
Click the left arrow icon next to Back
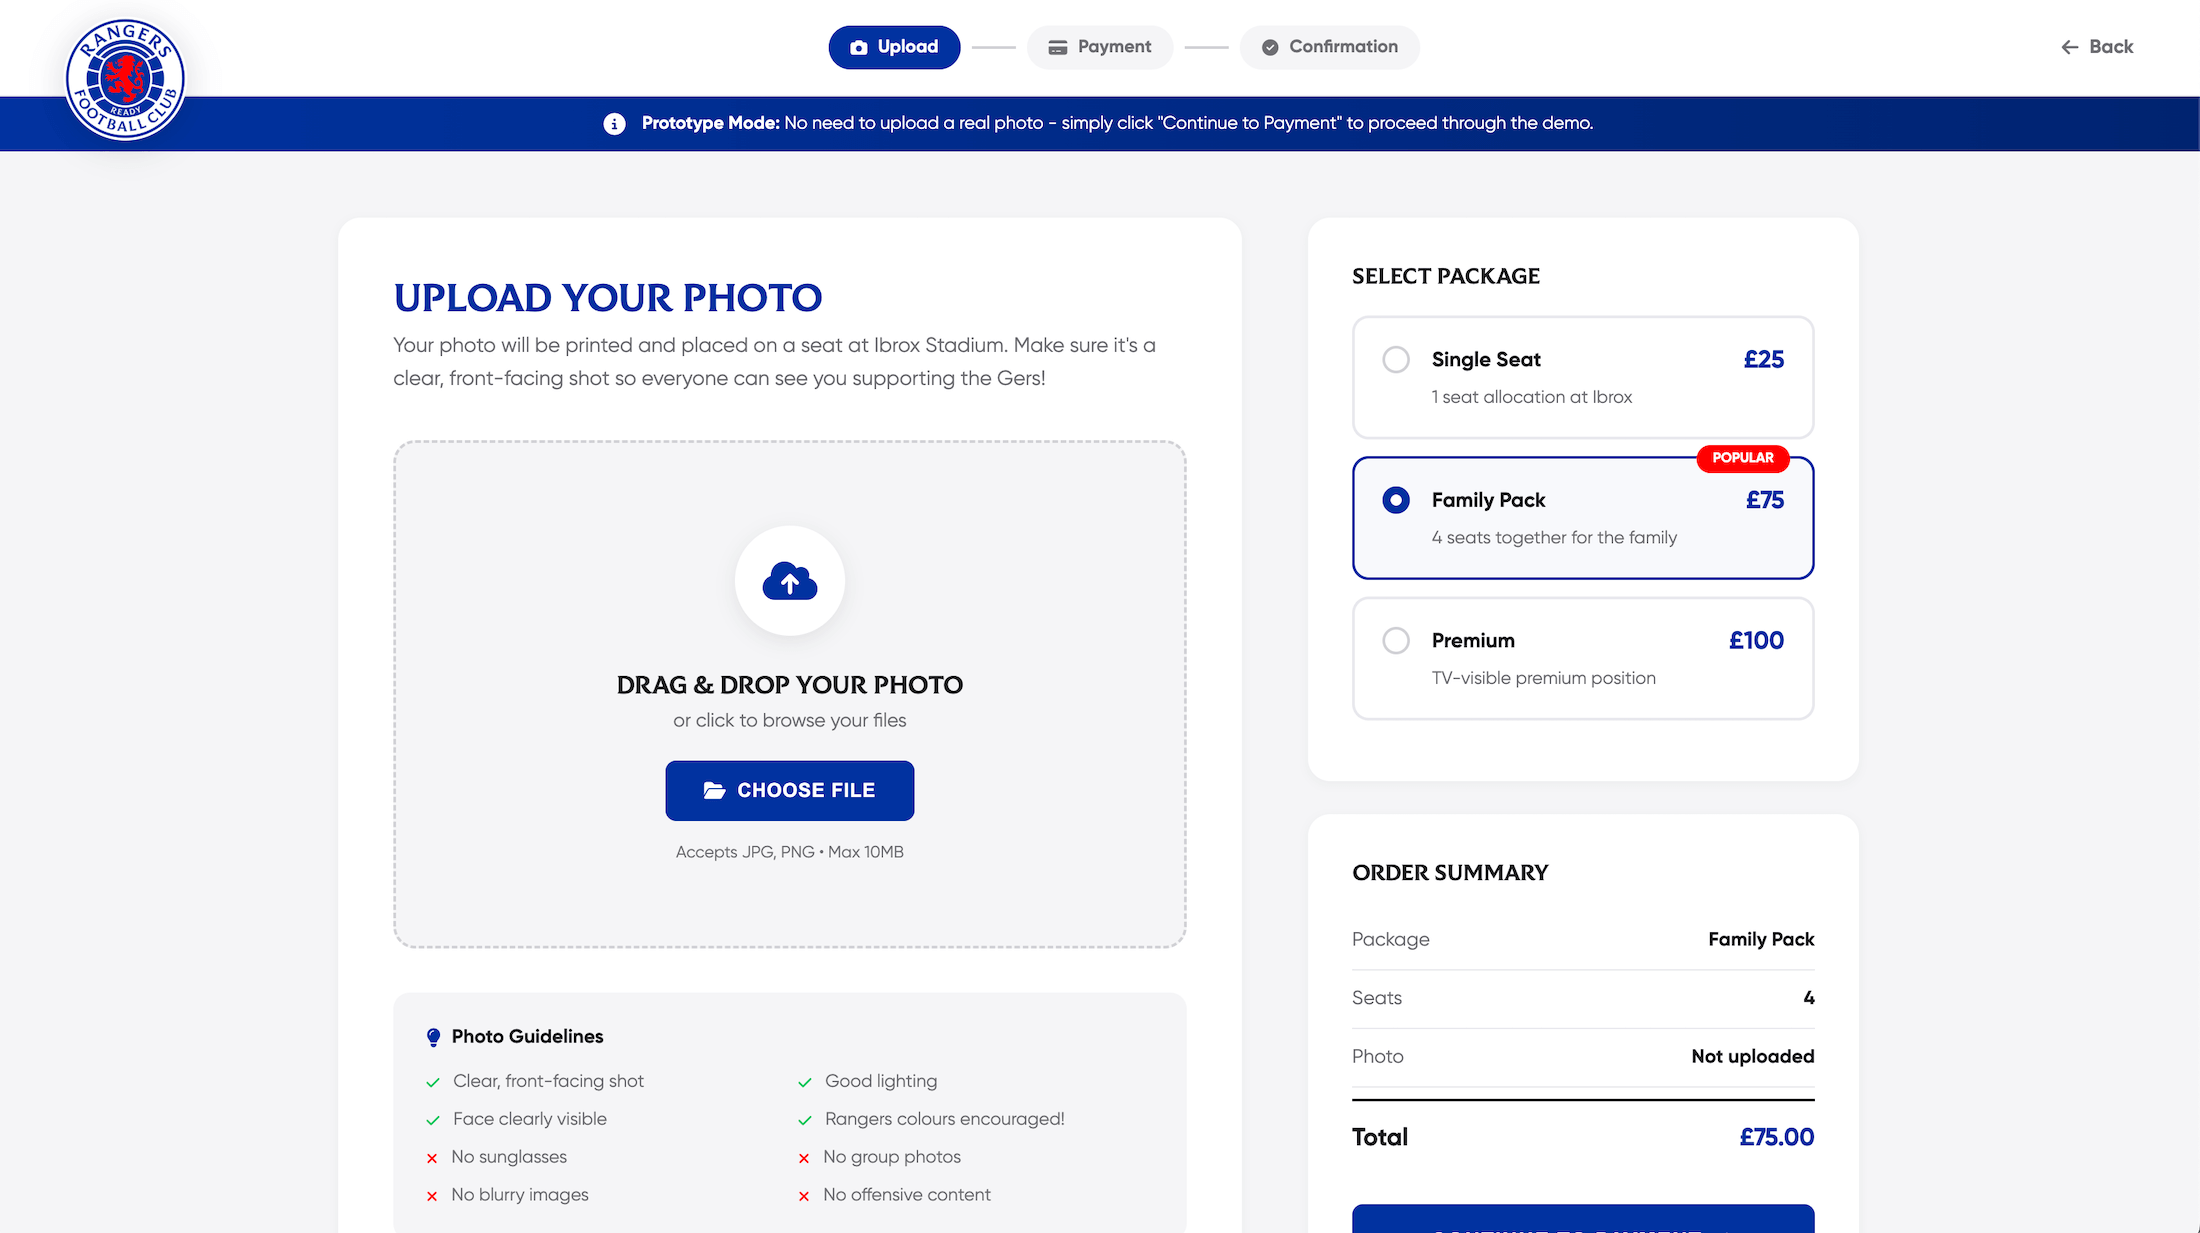(x=2069, y=47)
